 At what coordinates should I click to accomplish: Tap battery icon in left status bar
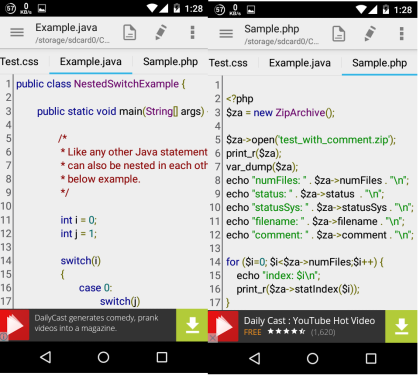coord(177,8)
